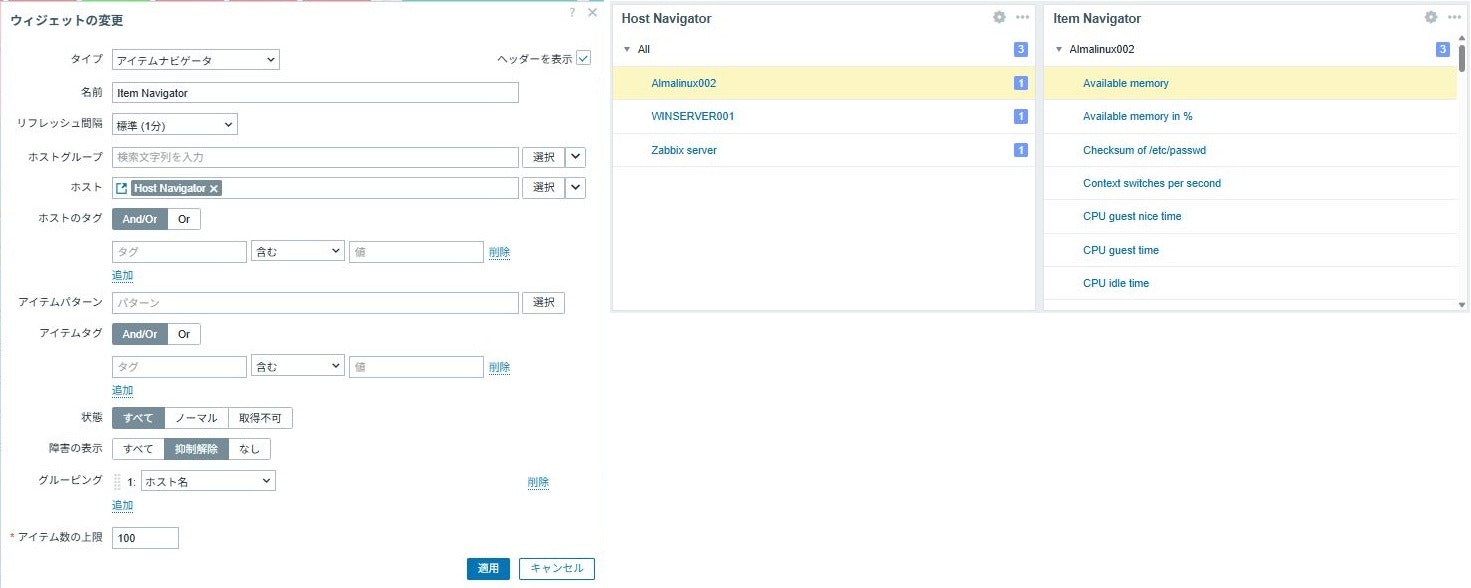1471x588 pixels.
Task: Select Almalinux002 in Host Navigator
Action: click(x=683, y=83)
